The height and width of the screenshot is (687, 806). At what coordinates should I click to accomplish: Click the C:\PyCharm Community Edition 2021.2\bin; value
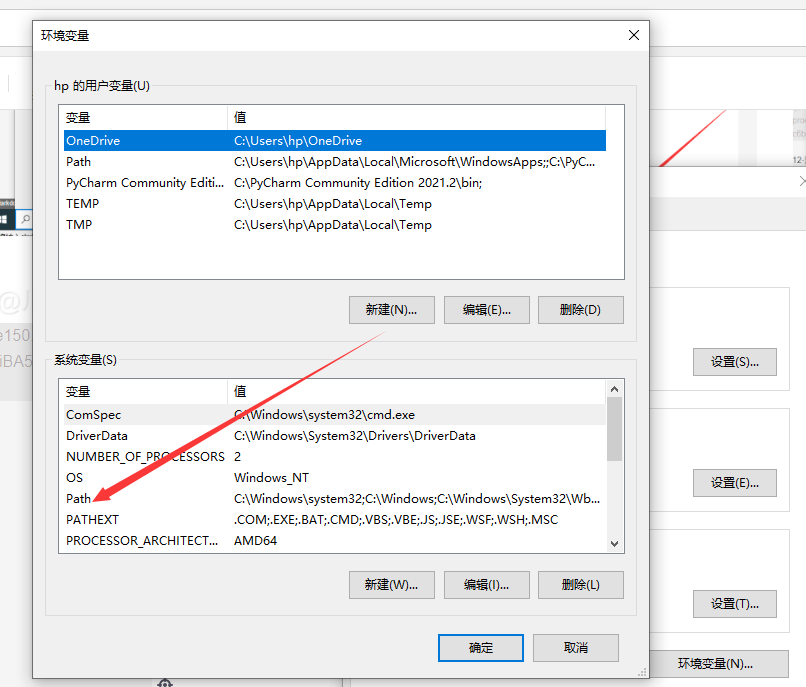pyautogui.click(x=358, y=183)
